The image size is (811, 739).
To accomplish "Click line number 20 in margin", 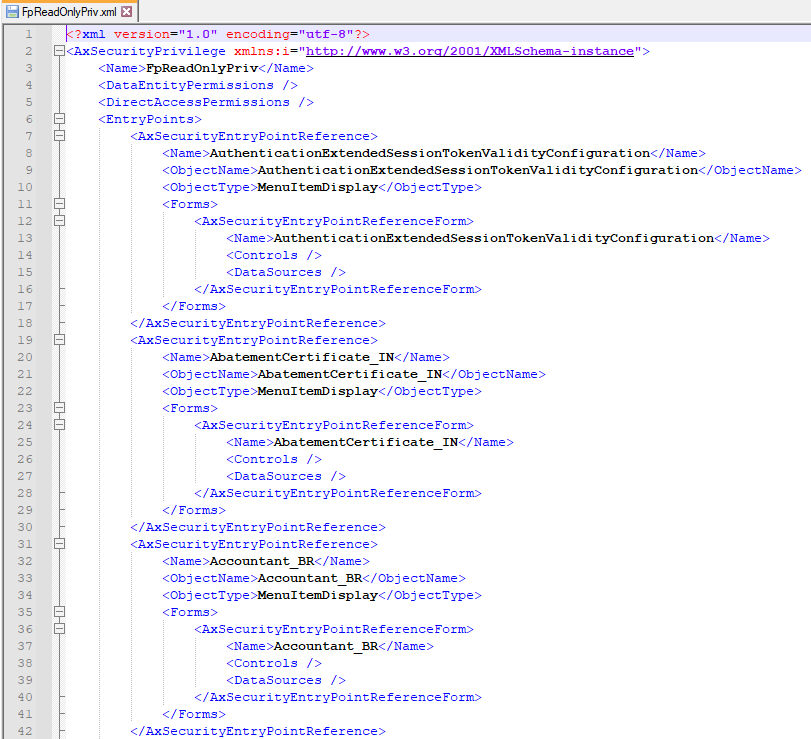I will pos(25,357).
